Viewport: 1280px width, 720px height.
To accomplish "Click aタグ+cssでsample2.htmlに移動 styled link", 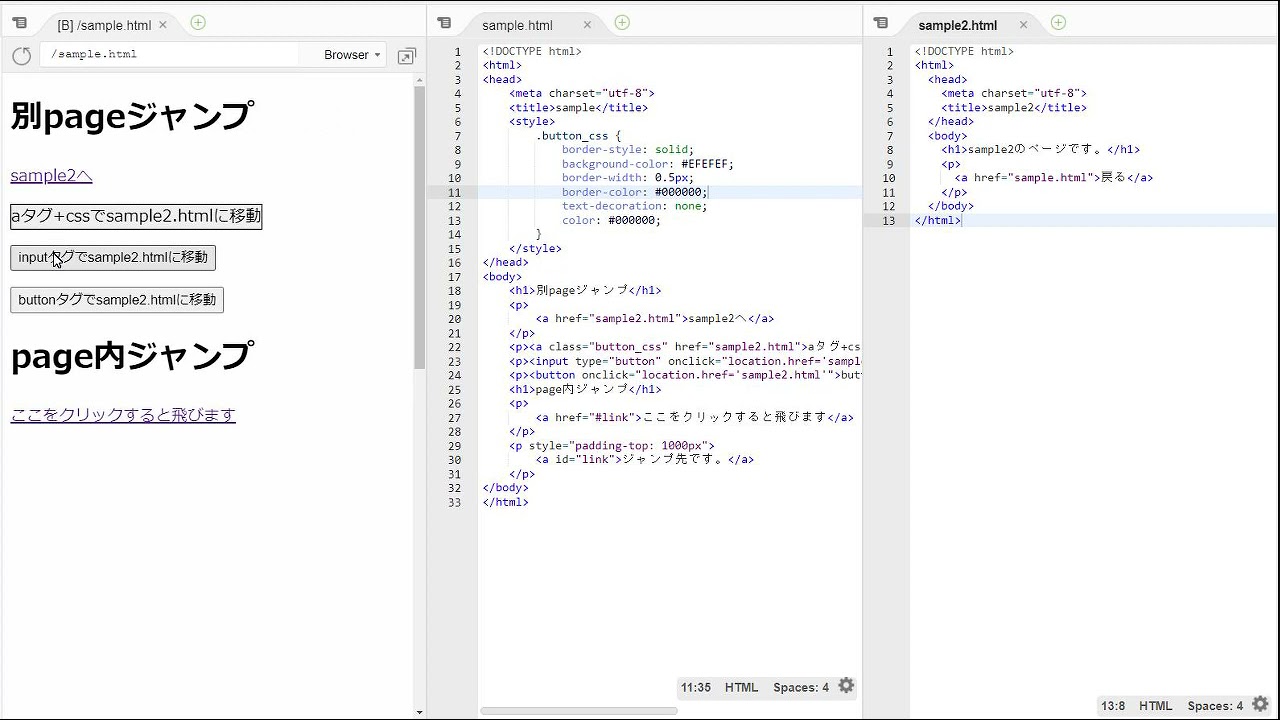I will tap(136, 216).
